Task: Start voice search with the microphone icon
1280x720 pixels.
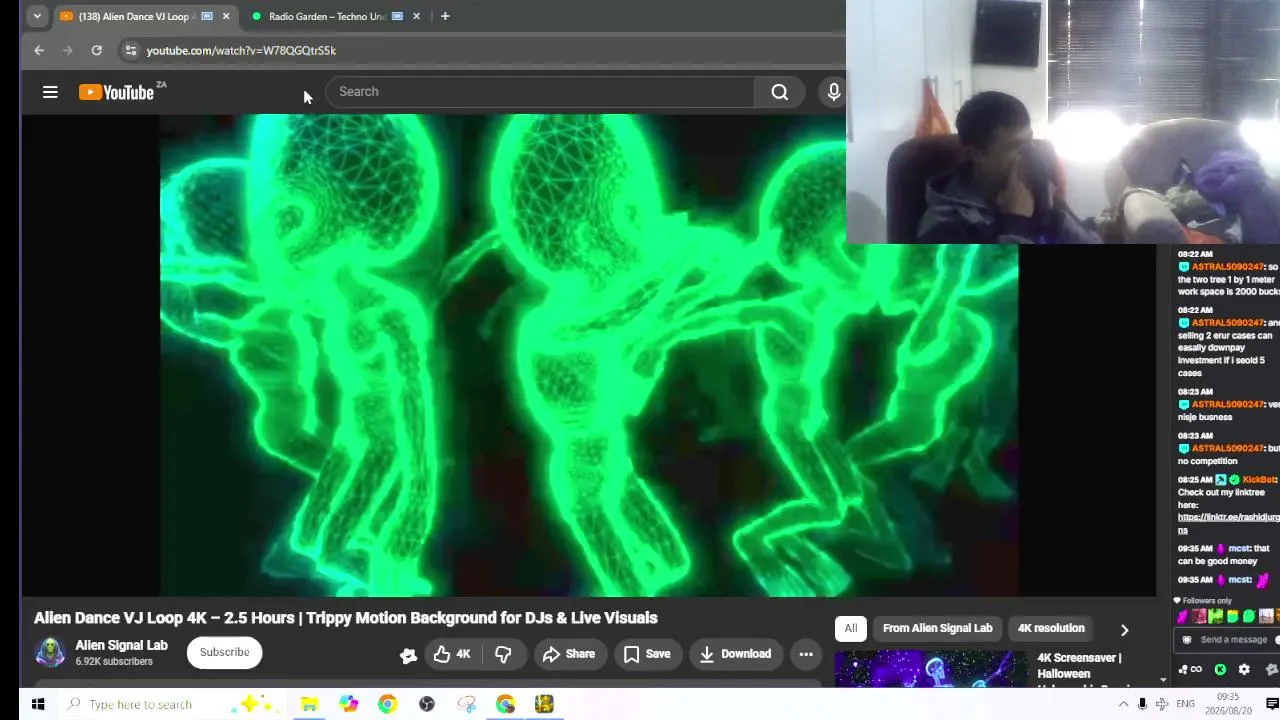Action: tap(833, 92)
